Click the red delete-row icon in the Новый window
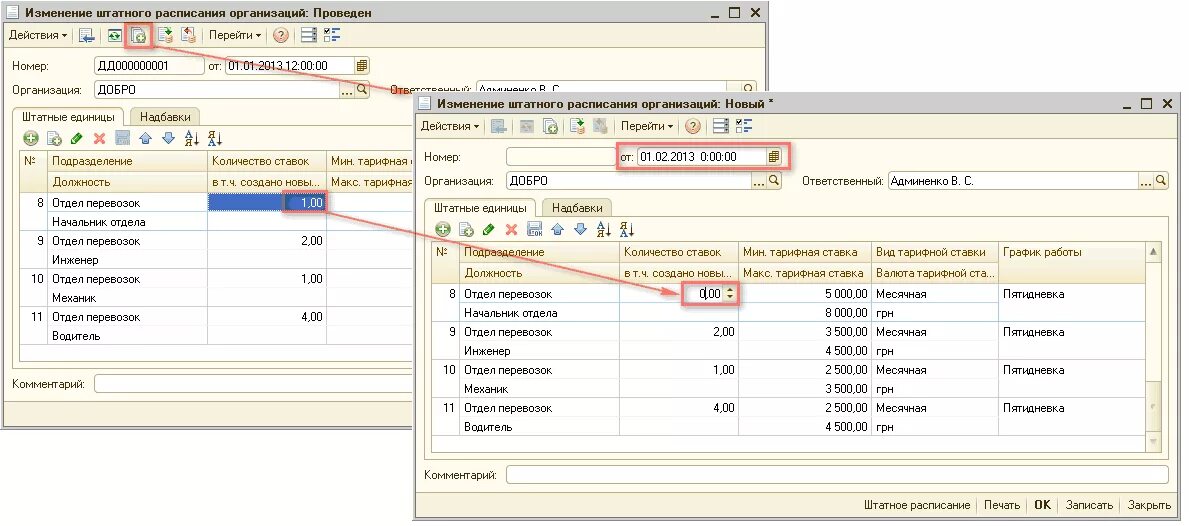Image resolution: width=1189 pixels, height=526 pixels. (512, 230)
